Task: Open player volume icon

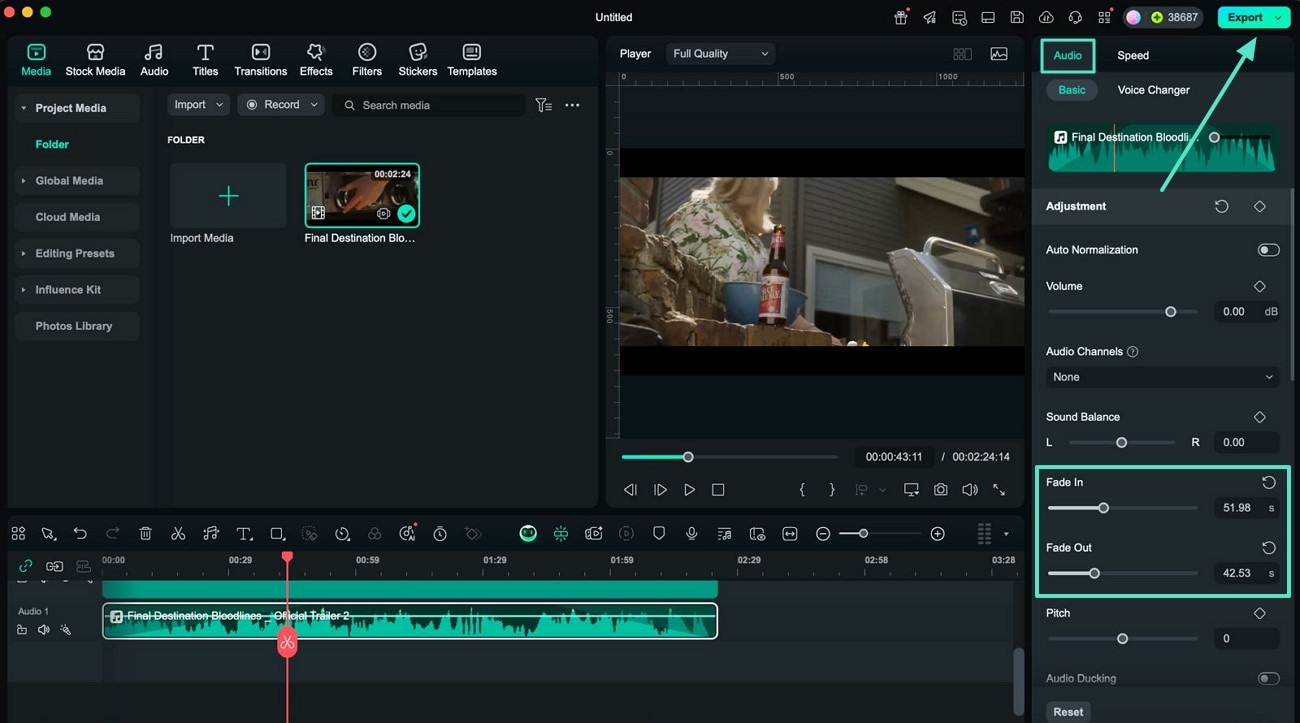Action: 969,490
